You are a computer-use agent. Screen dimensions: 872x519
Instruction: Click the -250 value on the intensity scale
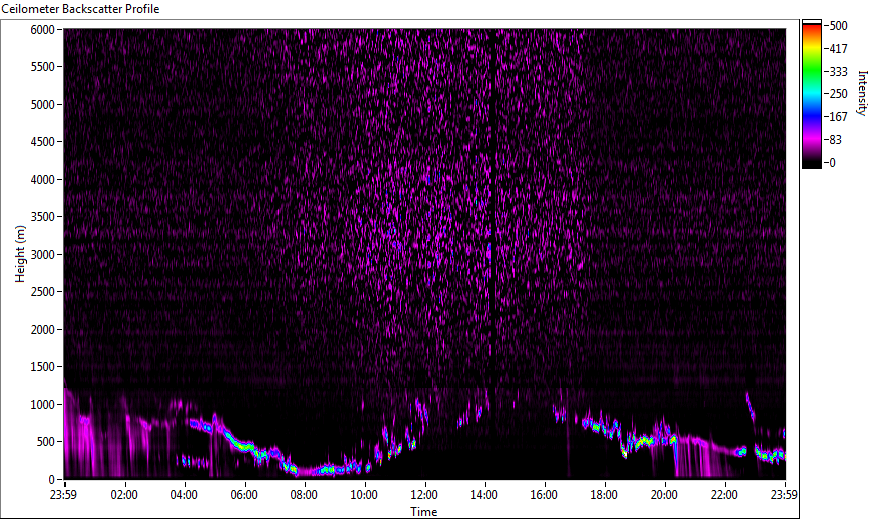(x=836, y=94)
